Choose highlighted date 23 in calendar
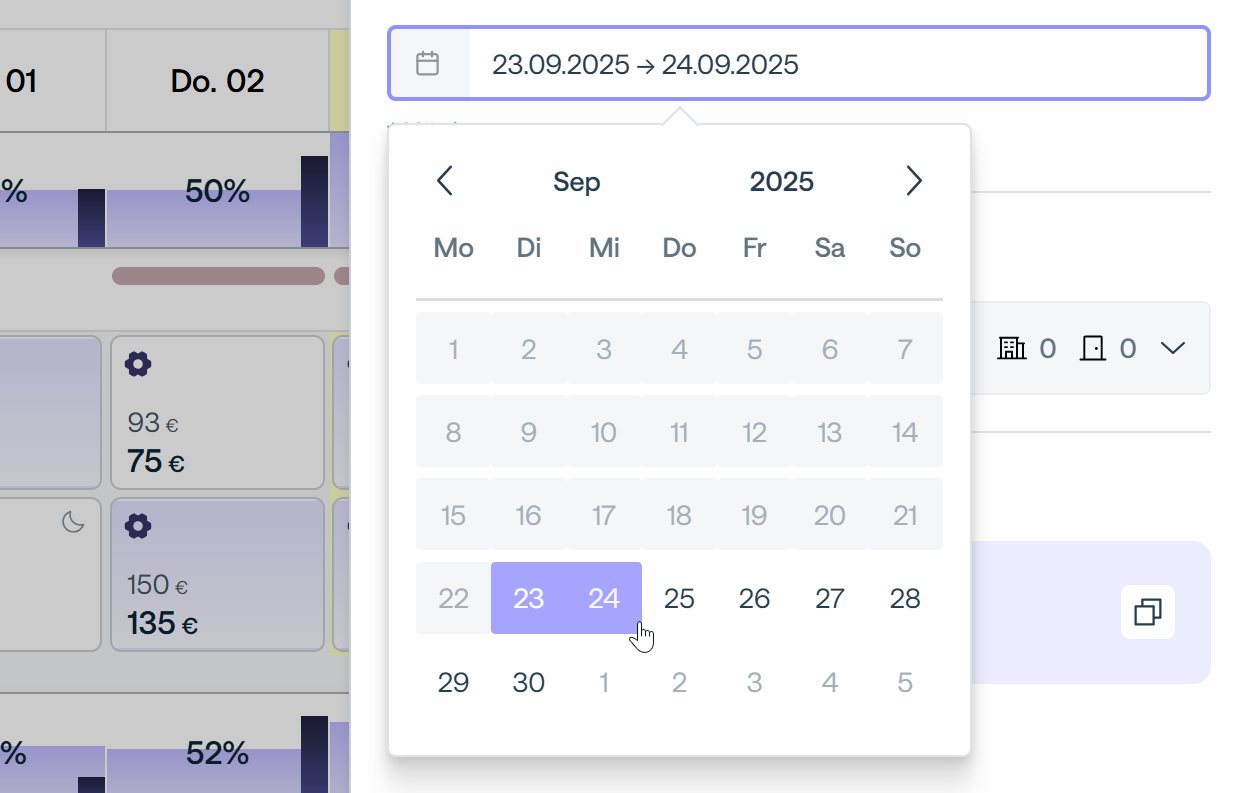Screen dimensions: 1234x793 528,598
